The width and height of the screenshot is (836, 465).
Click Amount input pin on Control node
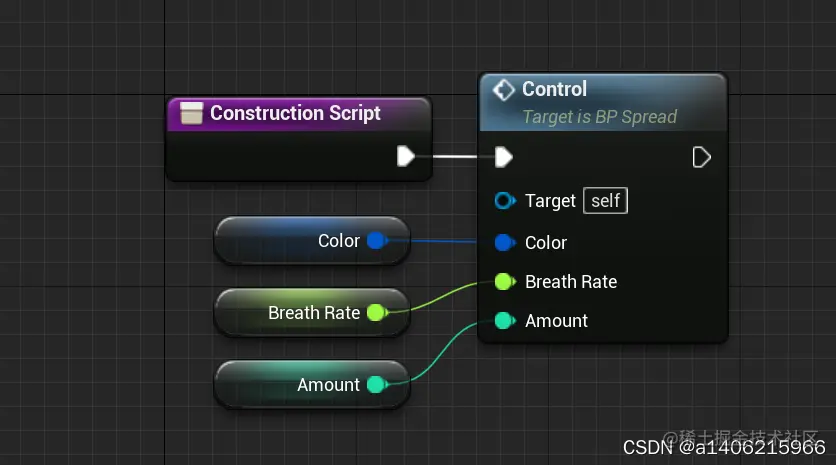pyautogui.click(x=504, y=321)
